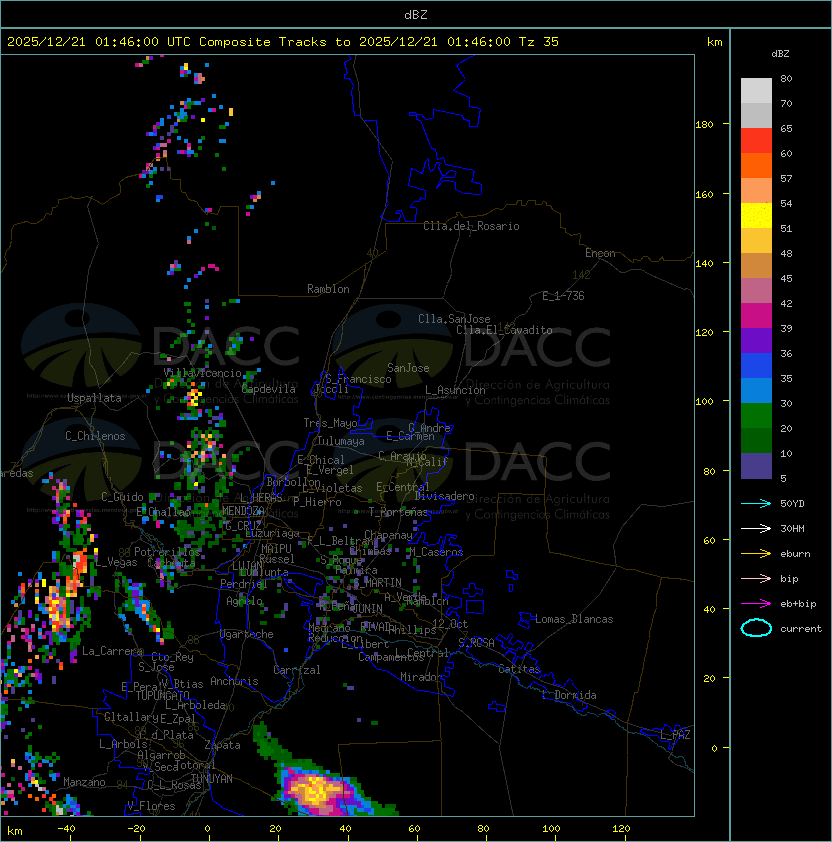
Task: Click the TUPUNGATO label on the map
Action: (163, 696)
